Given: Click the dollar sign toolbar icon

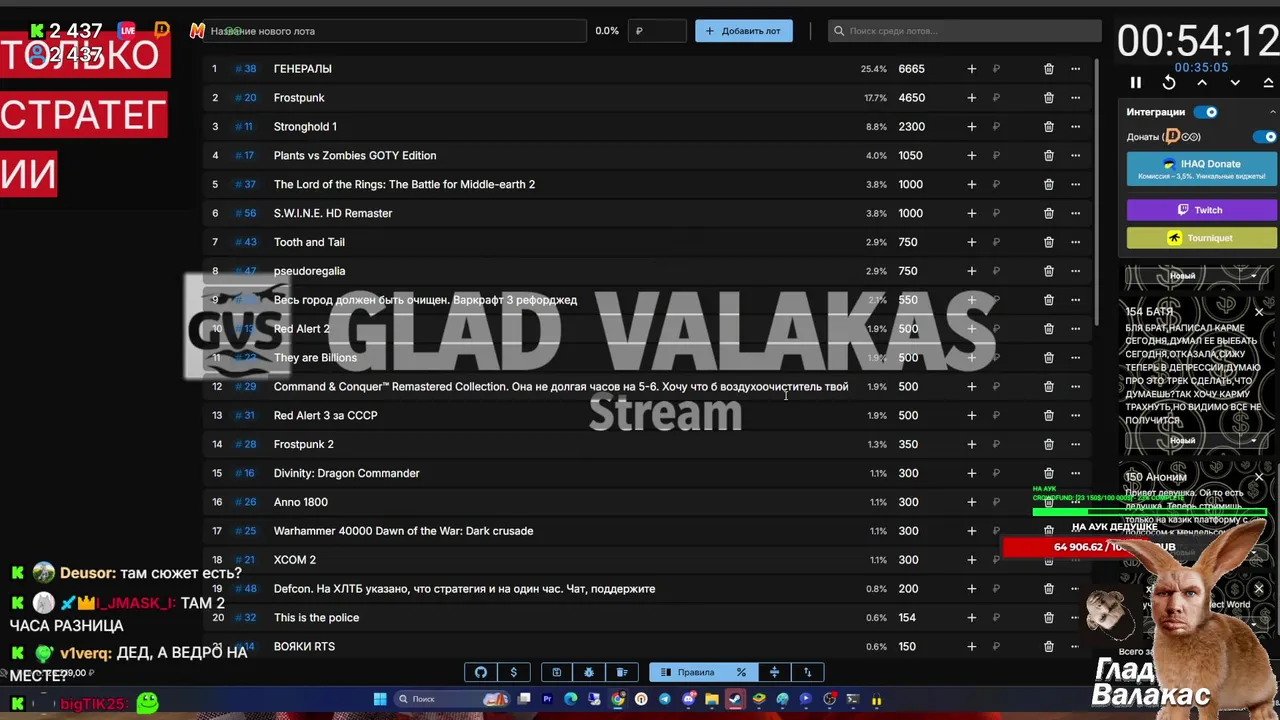Looking at the screenshot, I should (x=513, y=673).
